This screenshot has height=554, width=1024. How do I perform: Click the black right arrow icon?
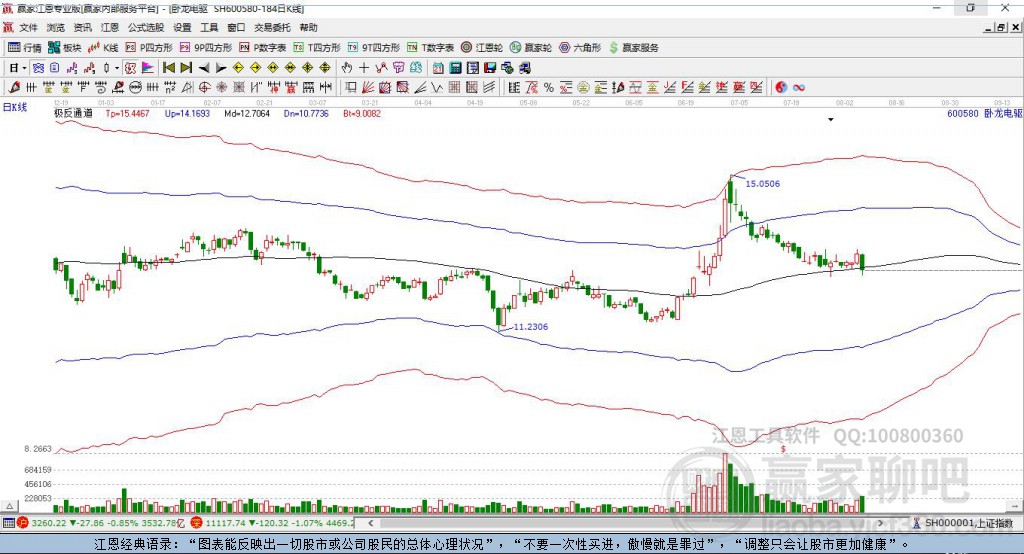point(221,68)
